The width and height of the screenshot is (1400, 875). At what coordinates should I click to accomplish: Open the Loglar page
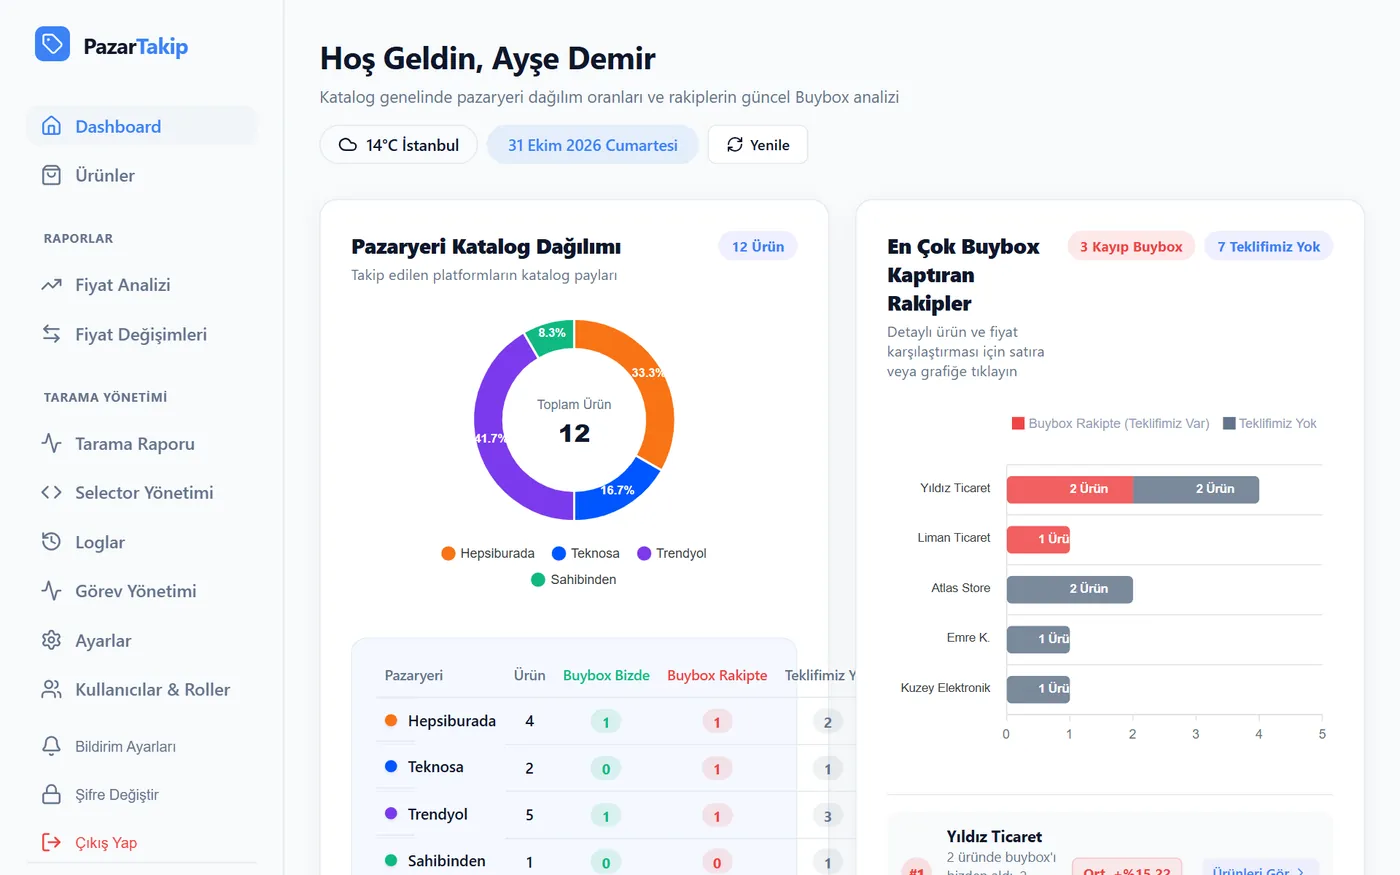pos(141,542)
